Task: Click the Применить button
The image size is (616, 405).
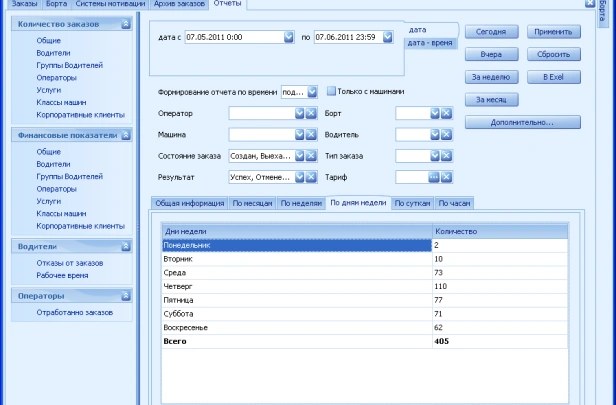Action: point(556,32)
